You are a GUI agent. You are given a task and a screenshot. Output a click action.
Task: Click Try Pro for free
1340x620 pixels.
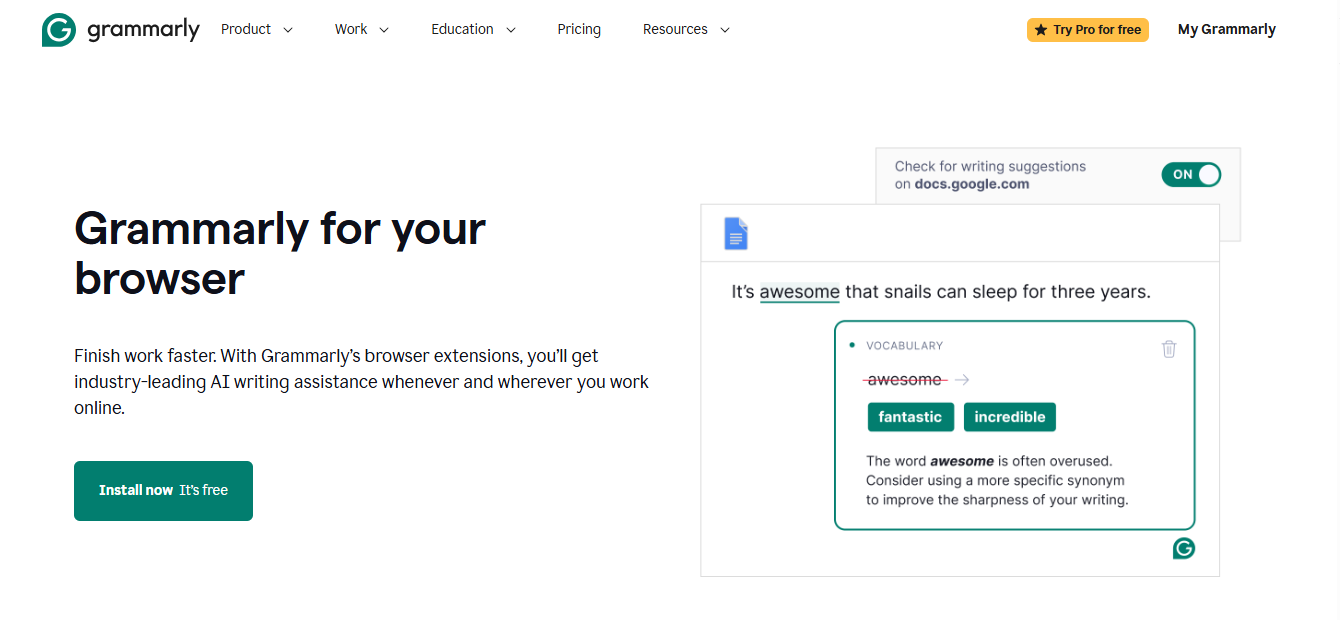[1088, 29]
